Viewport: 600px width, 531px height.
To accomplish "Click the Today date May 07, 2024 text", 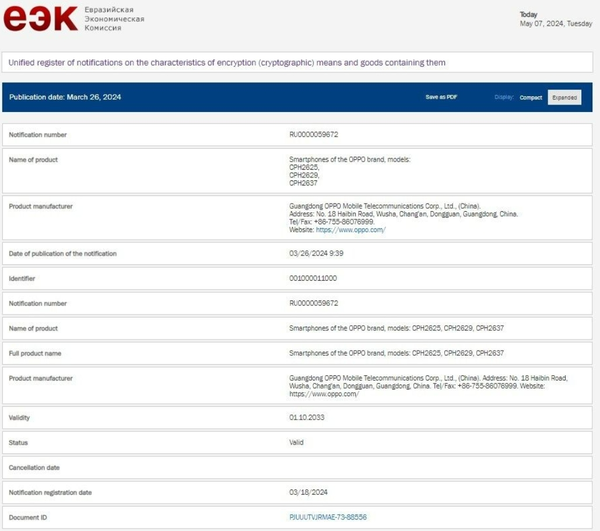I will (556, 24).
